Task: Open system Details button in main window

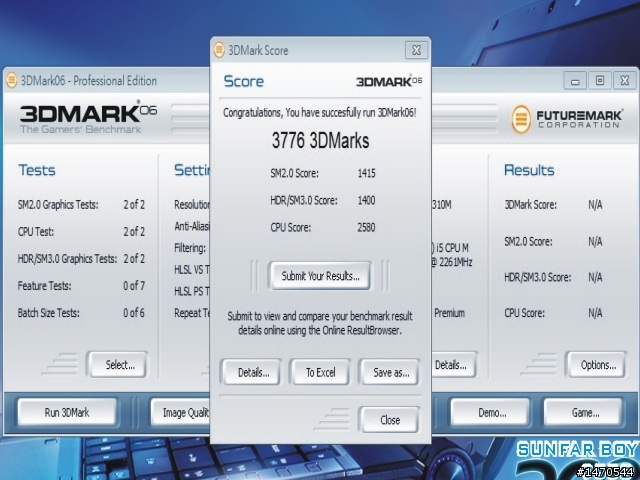Action: tap(453, 364)
